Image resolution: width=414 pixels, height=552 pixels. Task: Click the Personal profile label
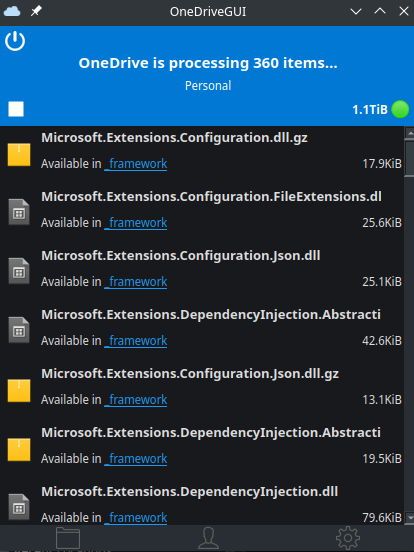(x=208, y=86)
